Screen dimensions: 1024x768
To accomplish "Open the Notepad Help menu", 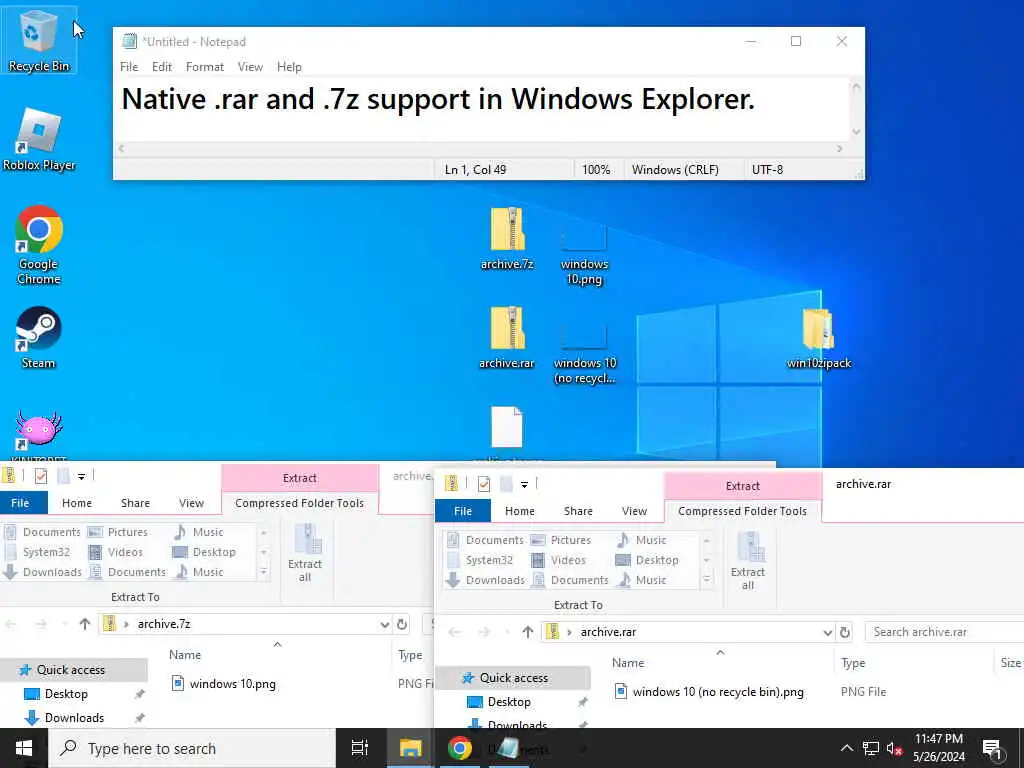I will click(289, 67).
